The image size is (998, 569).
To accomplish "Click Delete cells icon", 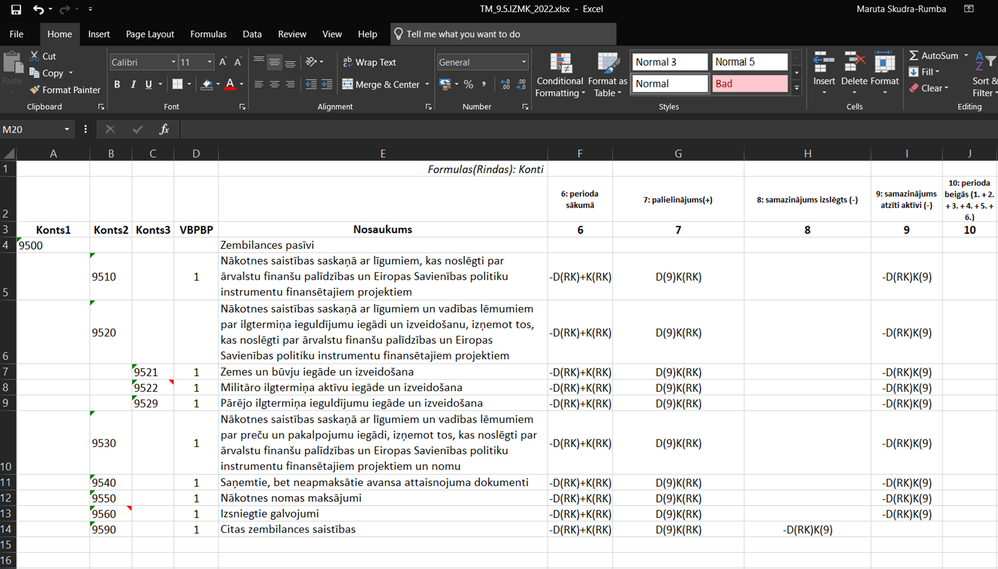I will (854, 64).
